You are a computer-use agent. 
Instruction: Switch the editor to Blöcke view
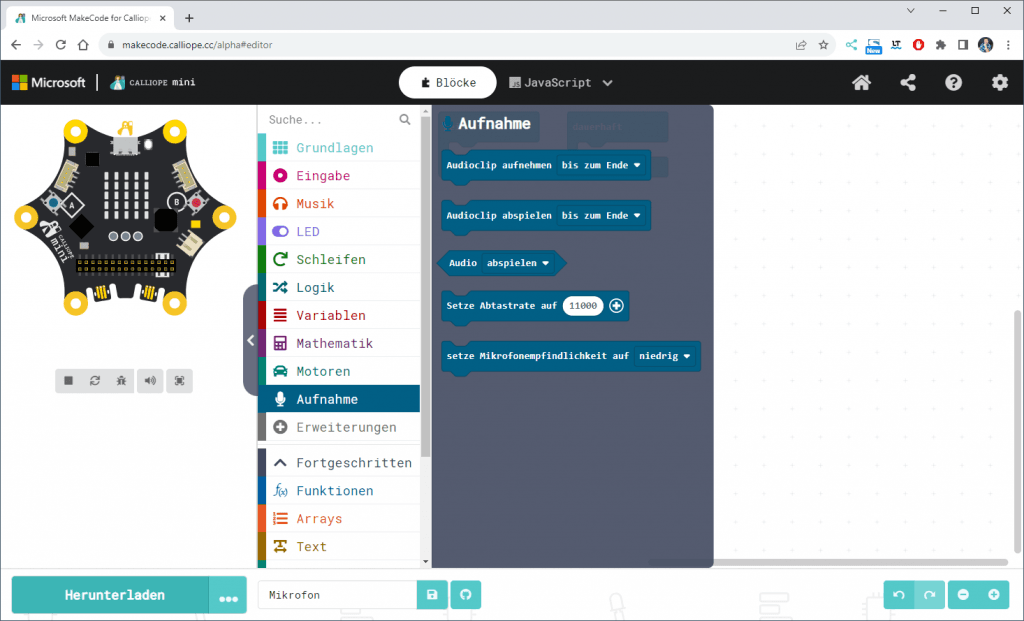click(x=447, y=83)
